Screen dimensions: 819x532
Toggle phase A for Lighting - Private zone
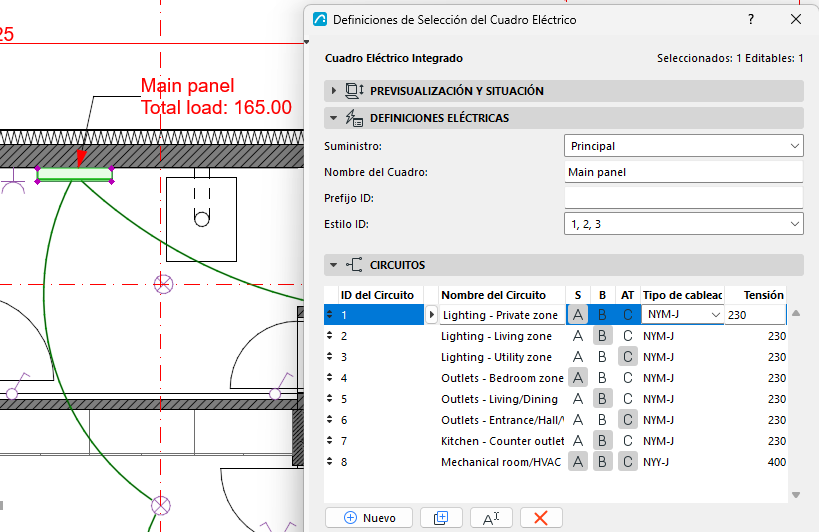(578, 315)
